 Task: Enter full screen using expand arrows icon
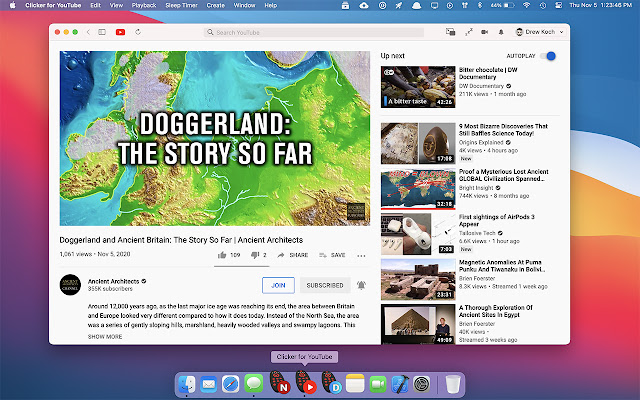469,32
